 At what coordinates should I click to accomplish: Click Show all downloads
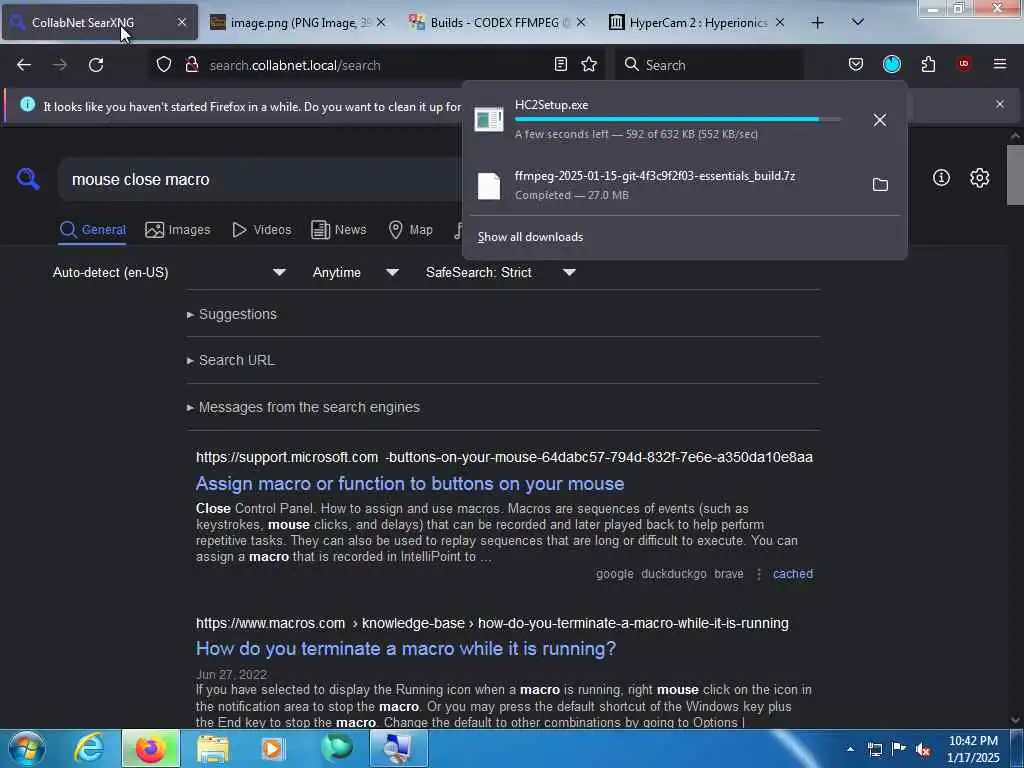pos(530,237)
